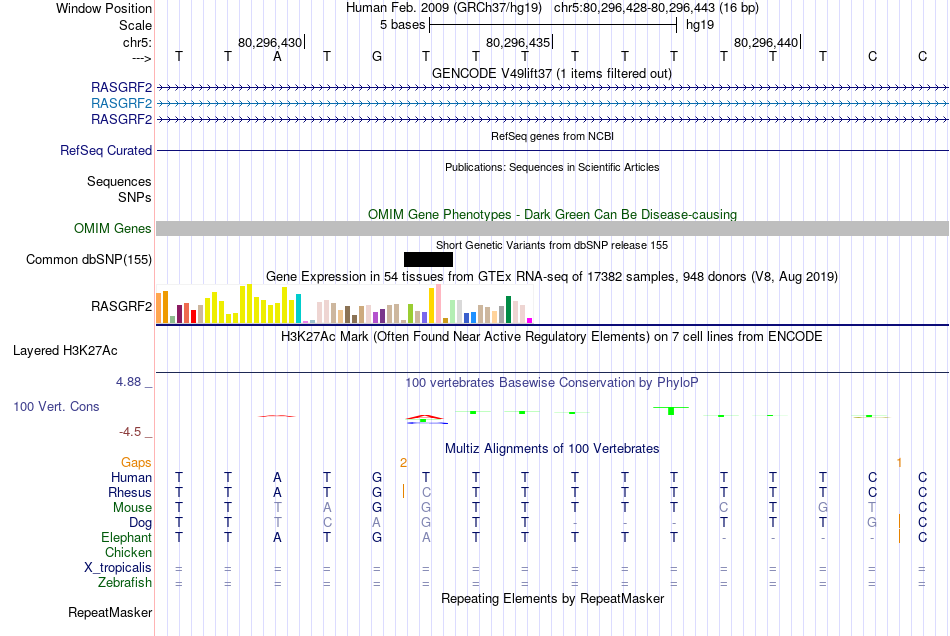The image size is (950, 636).
Task: Click the RepeatMasker track label
Action: coord(110,612)
